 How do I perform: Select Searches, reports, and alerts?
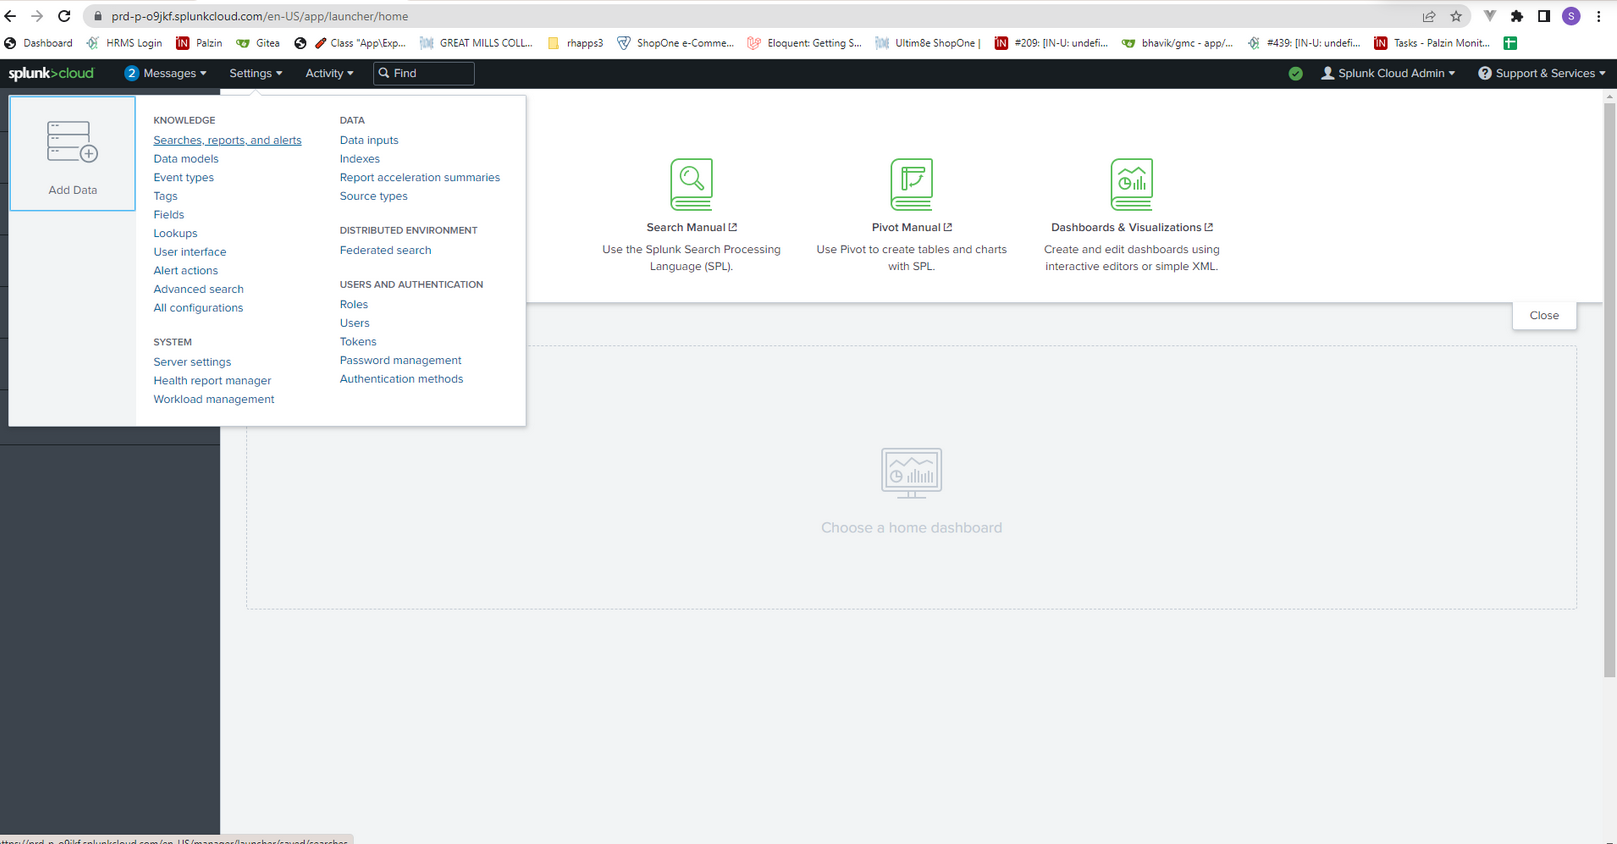click(x=227, y=140)
